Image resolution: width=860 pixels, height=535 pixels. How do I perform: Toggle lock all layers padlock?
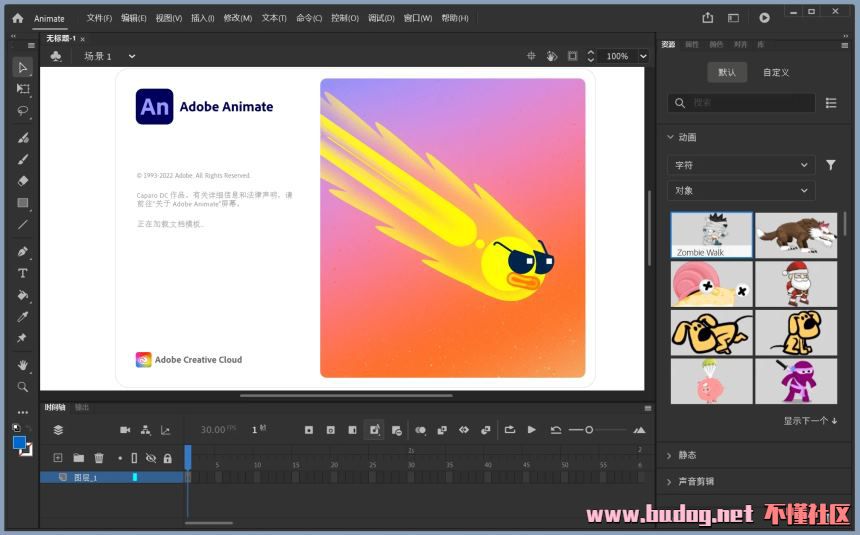168,458
